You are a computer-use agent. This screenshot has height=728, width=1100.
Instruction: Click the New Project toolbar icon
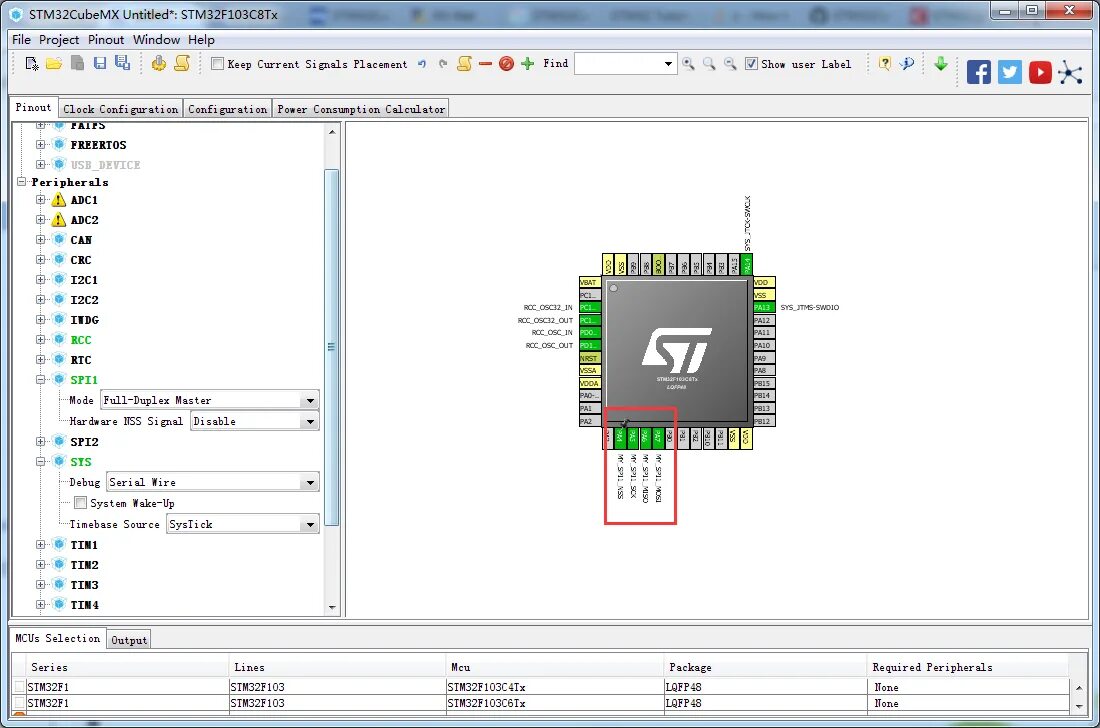32,64
